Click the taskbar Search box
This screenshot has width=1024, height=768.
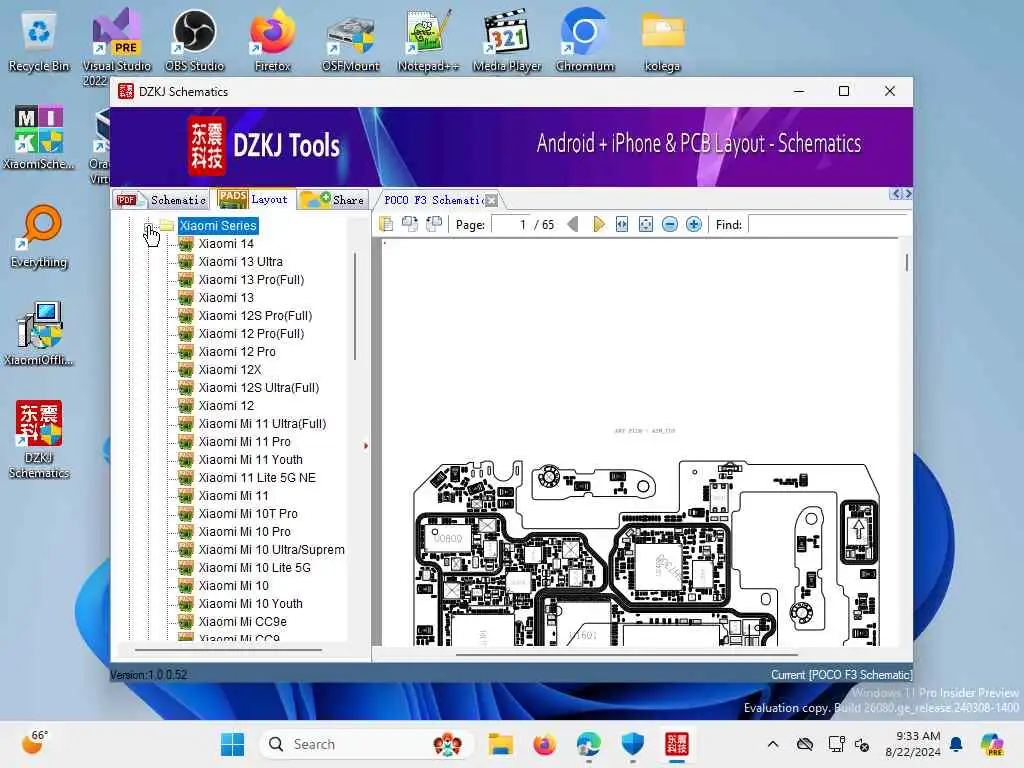[x=366, y=744]
